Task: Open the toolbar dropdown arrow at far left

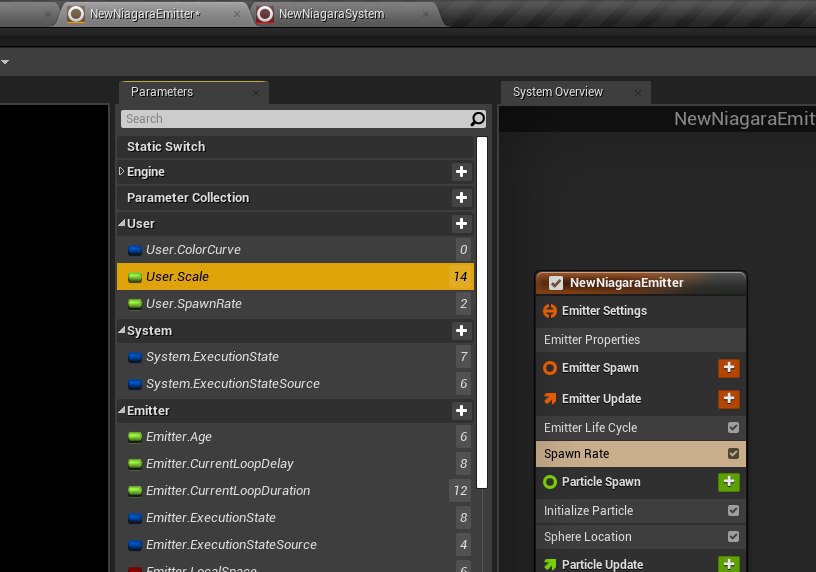Action: (5, 62)
